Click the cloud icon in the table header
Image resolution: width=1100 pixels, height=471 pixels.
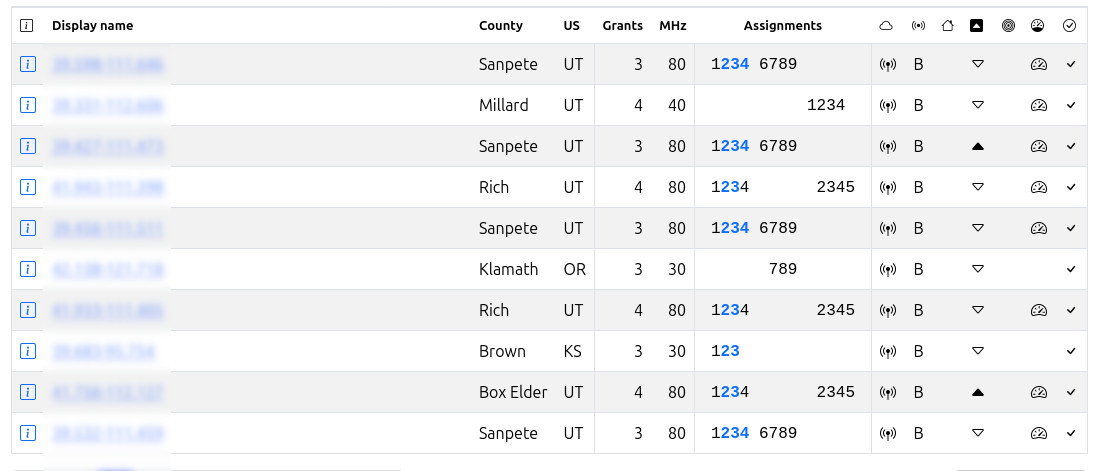885,26
